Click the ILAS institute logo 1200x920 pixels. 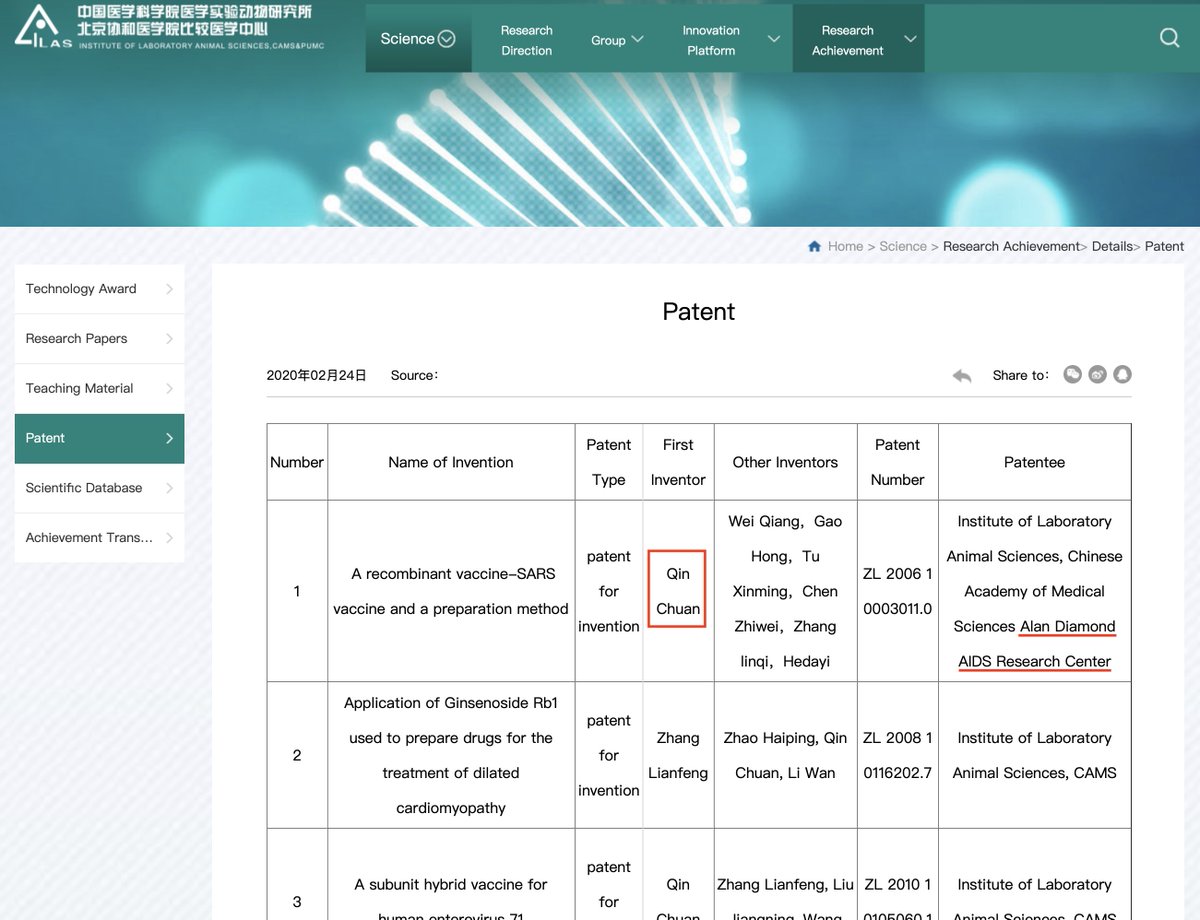click(168, 27)
